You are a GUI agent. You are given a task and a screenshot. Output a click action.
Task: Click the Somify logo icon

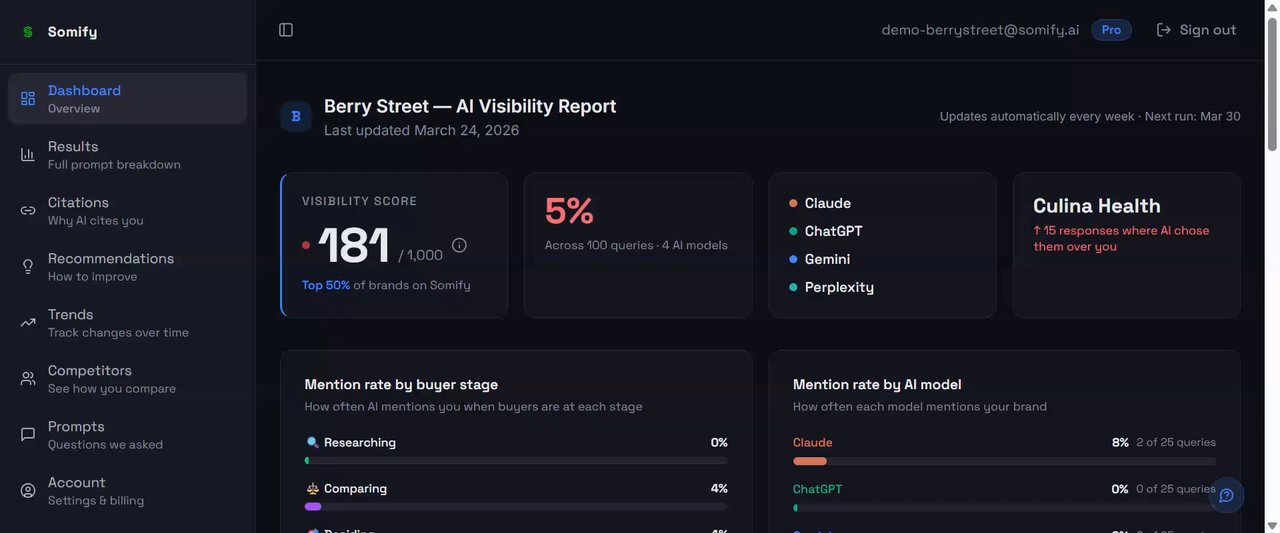click(x=28, y=32)
